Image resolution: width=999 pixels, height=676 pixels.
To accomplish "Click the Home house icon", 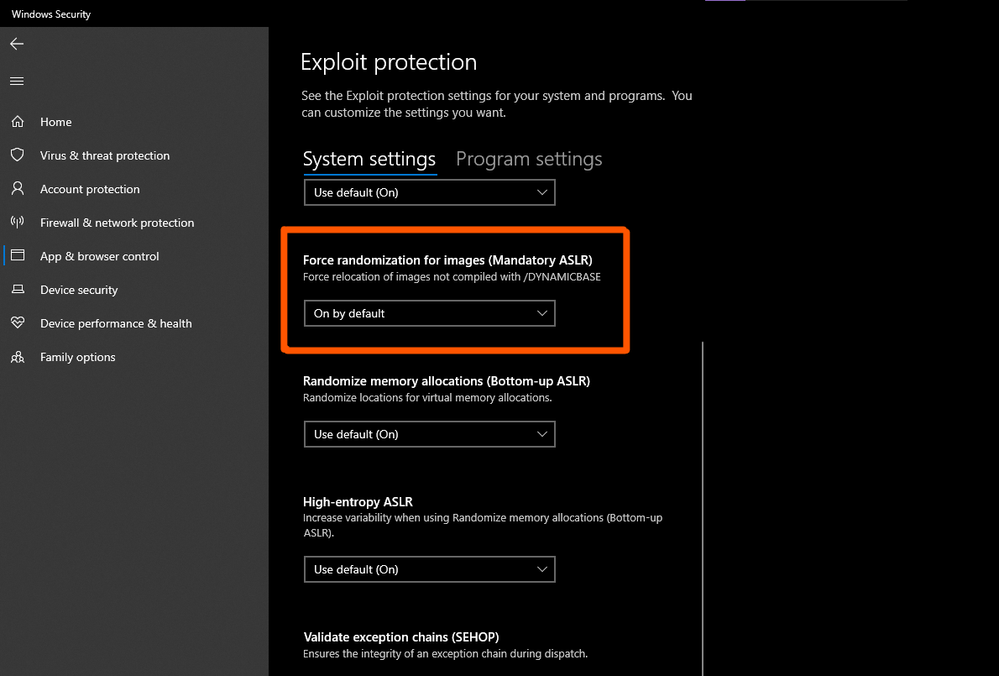I will click(x=17, y=122).
